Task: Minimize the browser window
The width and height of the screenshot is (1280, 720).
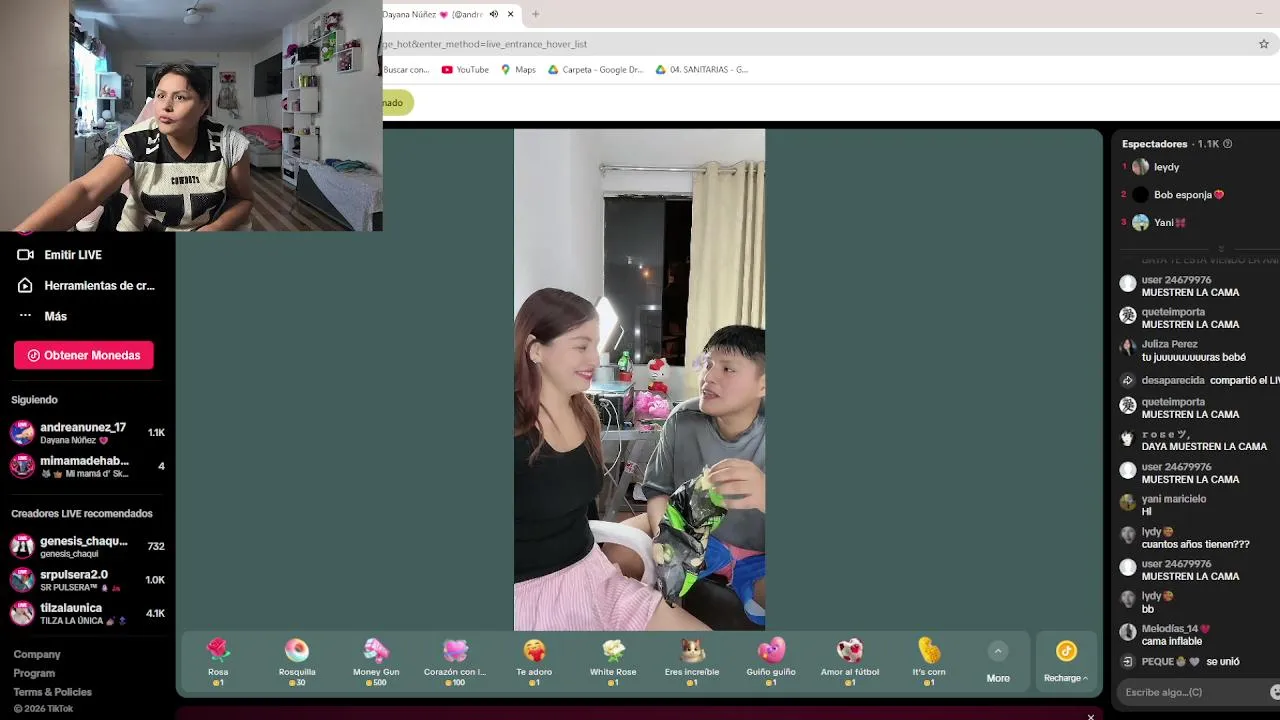Action: point(1259,13)
